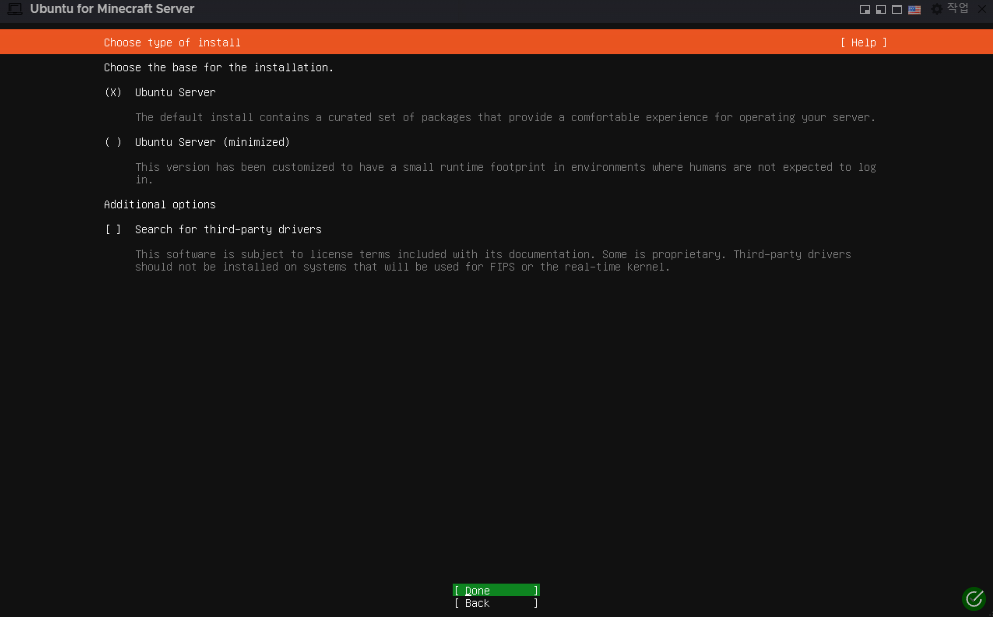This screenshot has width=993, height=617.
Task: Switch console to full window view icon
Action: tap(897, 9)
